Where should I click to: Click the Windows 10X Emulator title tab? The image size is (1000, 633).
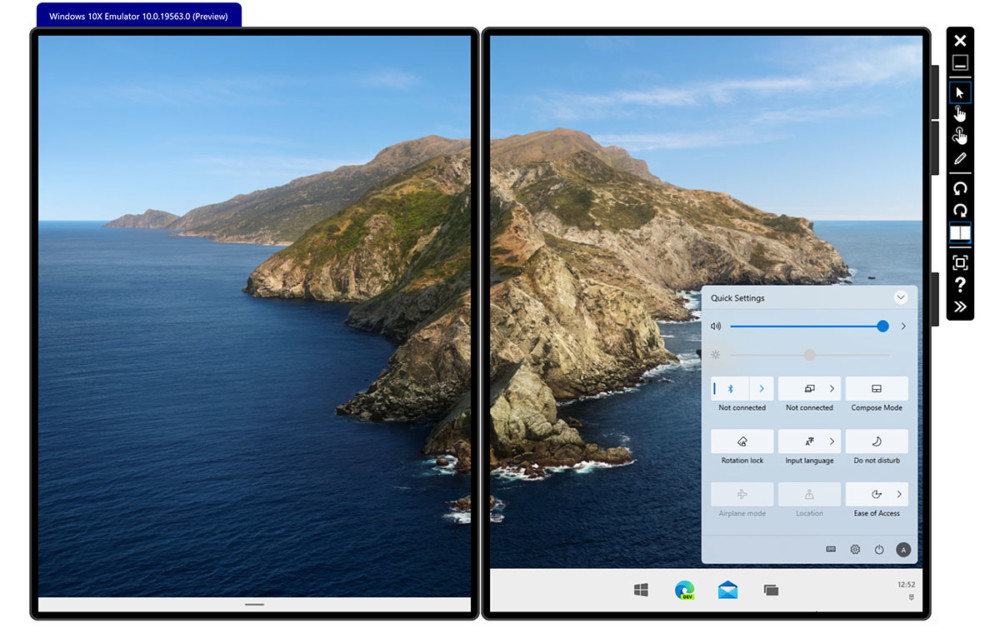click(x=138, y=16)
